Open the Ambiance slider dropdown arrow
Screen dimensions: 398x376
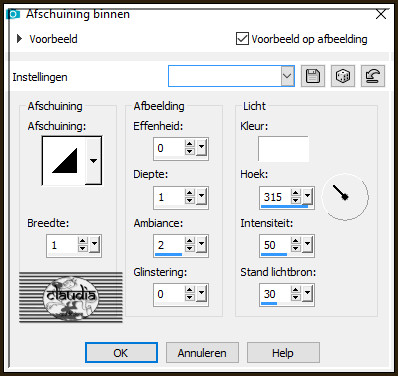coord(201,245)
